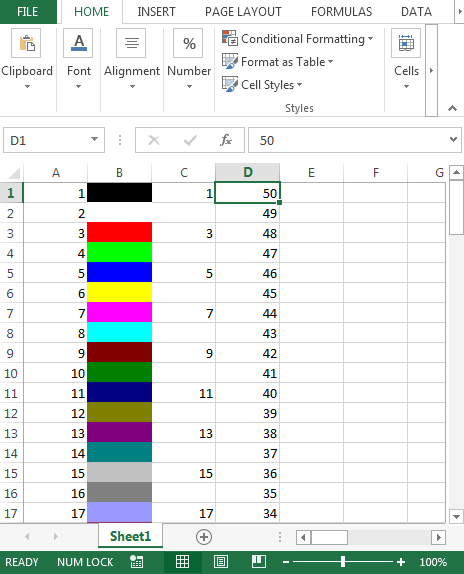The width and height of the screenshot is (464, 574).
Task: Open the INSERT ribbon tab
Action: pyautogui.click(x=156, y=12)
